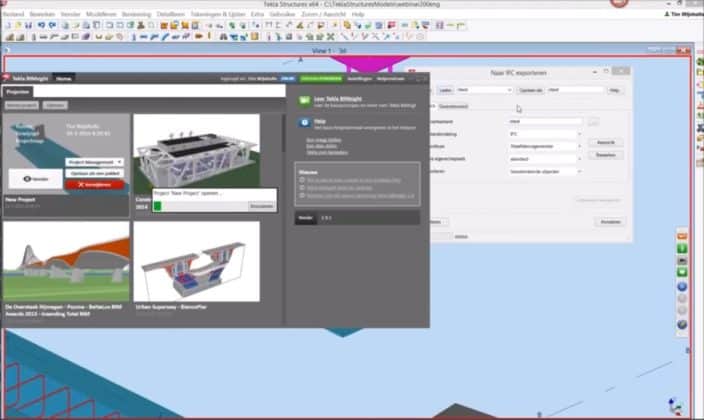This screenshot has width=704, height=420.
Task: Click the Leer Tekla BIMsight green icon
Action: [x=304, y=101]
